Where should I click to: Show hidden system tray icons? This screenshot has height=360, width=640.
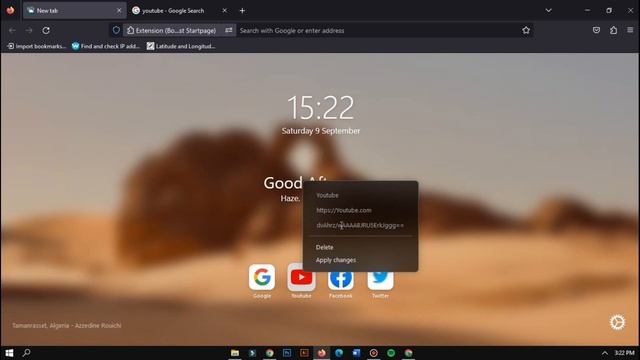click(x=604, y=353)
